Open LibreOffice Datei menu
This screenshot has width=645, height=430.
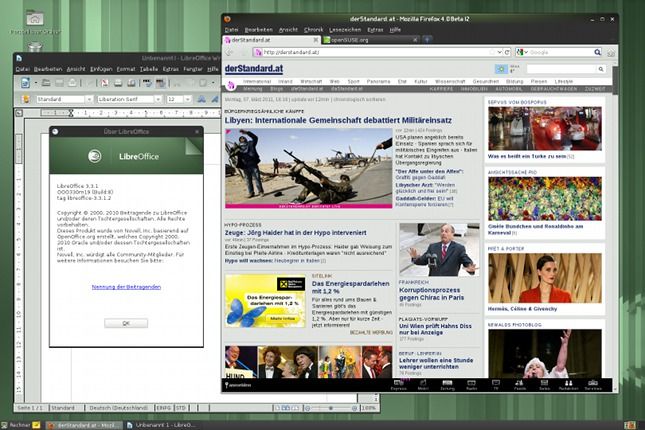[x=23, y=69]
